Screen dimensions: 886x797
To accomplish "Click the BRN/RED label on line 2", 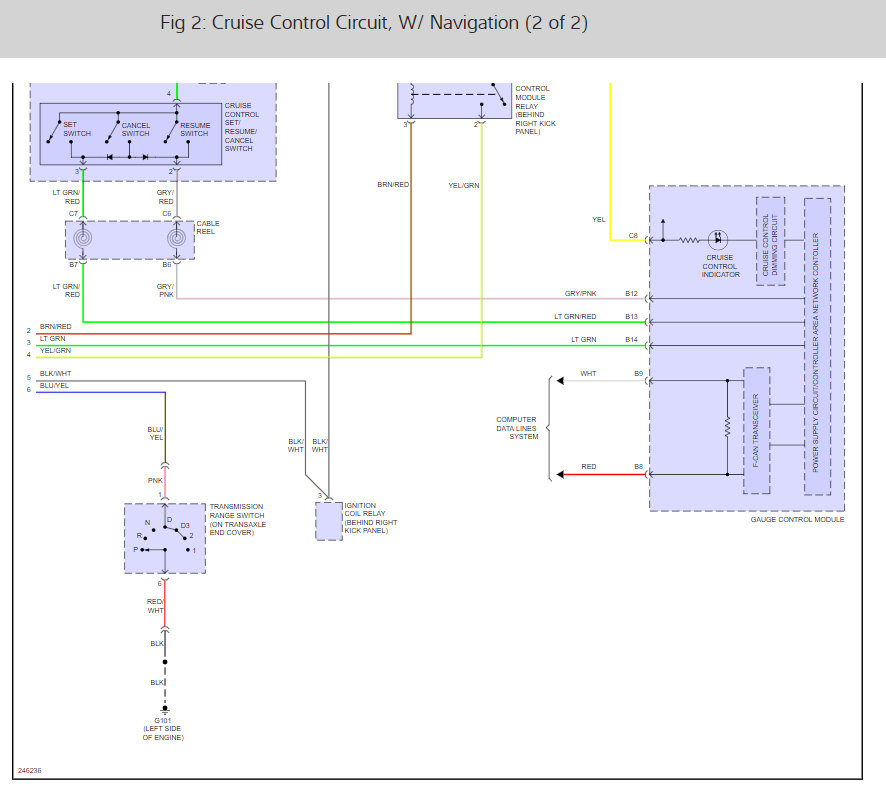I will coord(55,327).
